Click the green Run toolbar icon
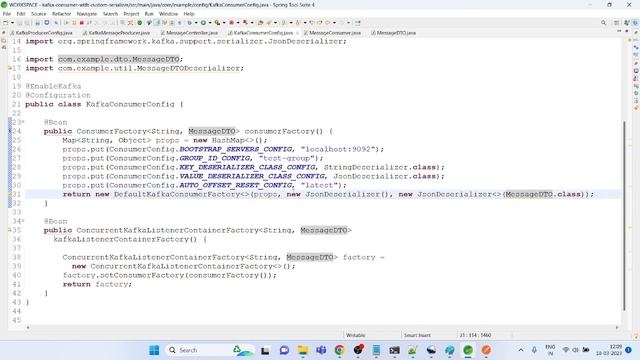The width and height of the screenshot is (640, 360). coord(203,23)
